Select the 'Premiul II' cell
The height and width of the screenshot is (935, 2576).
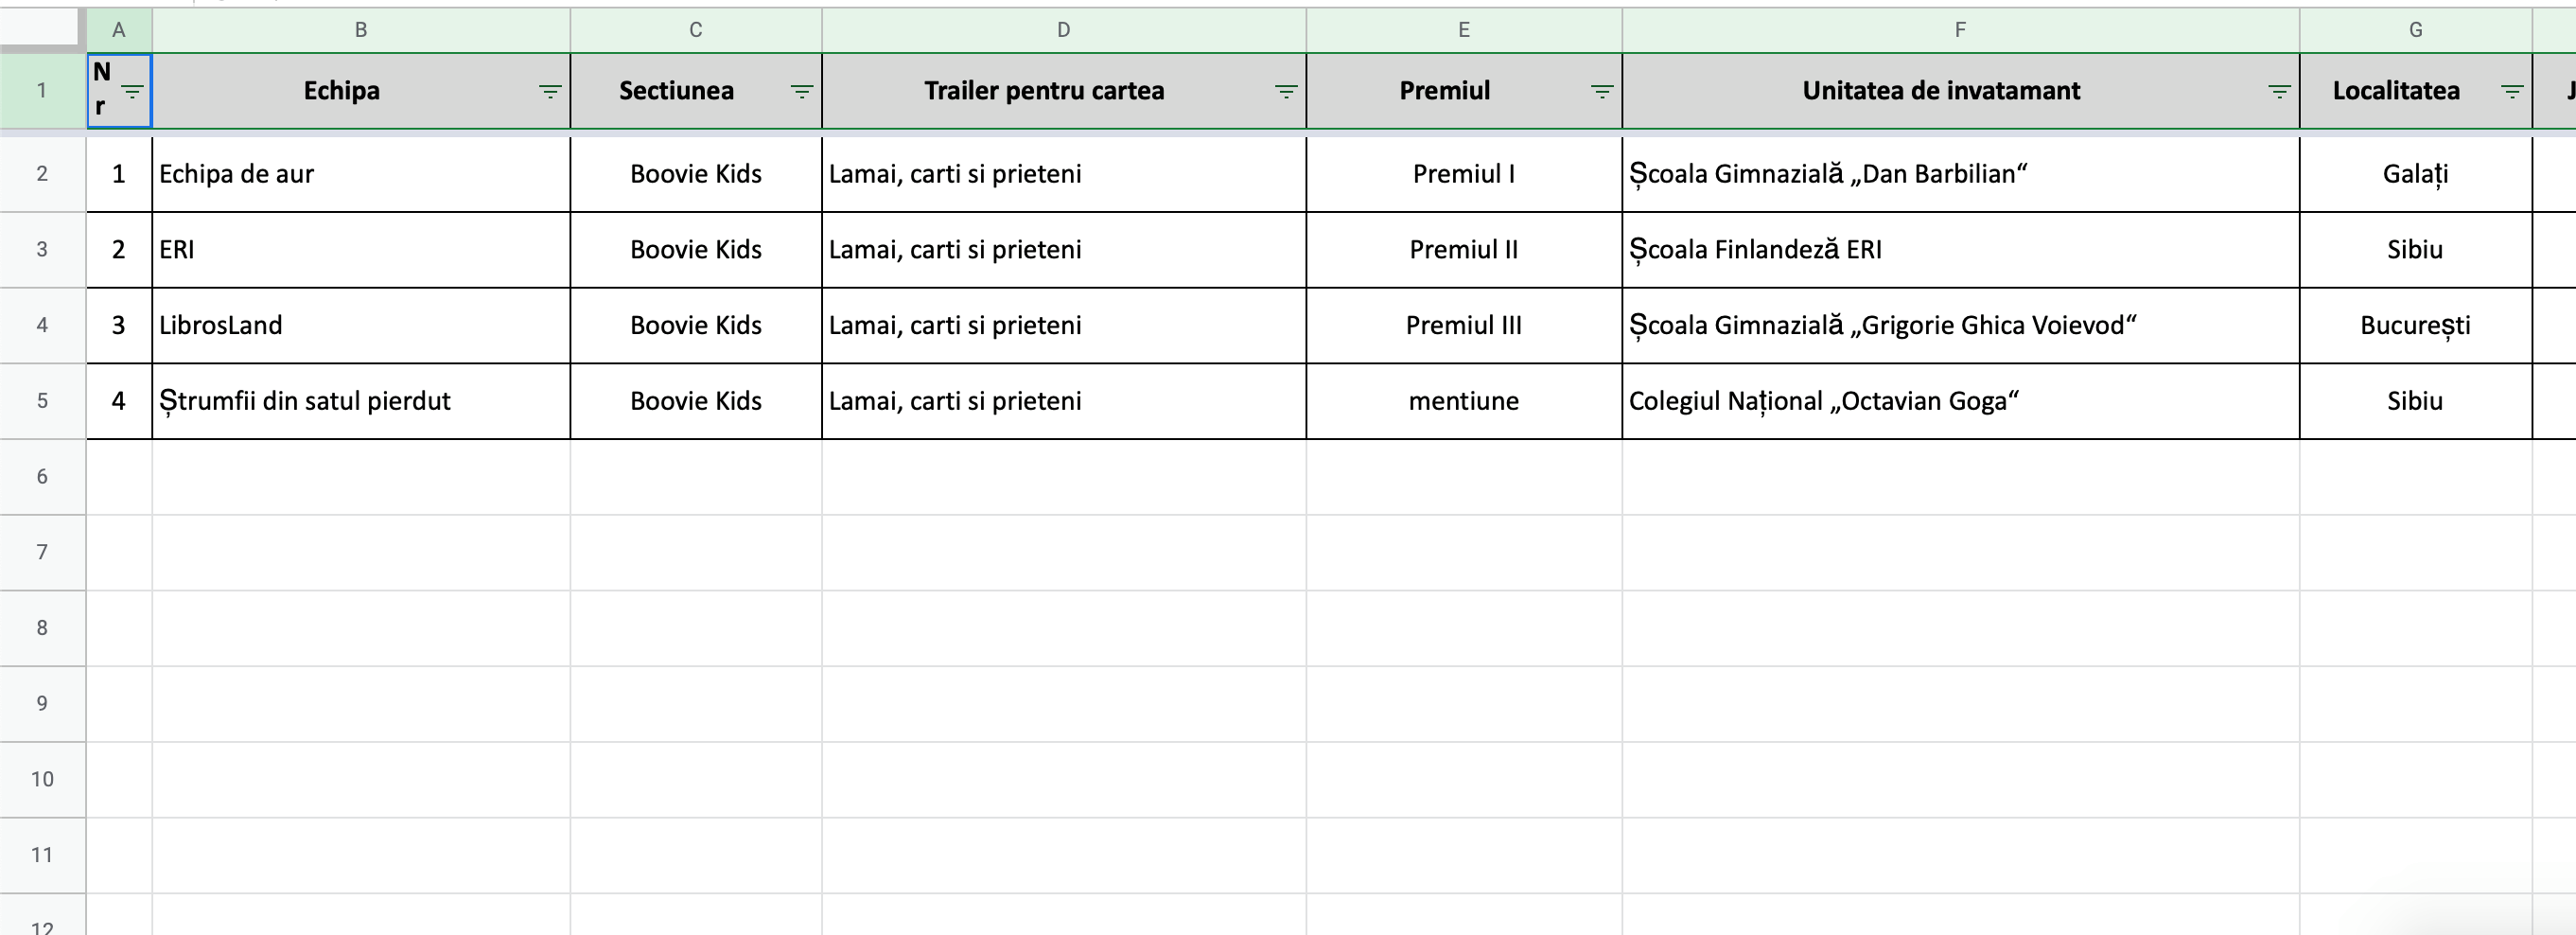pos(1464,249)
